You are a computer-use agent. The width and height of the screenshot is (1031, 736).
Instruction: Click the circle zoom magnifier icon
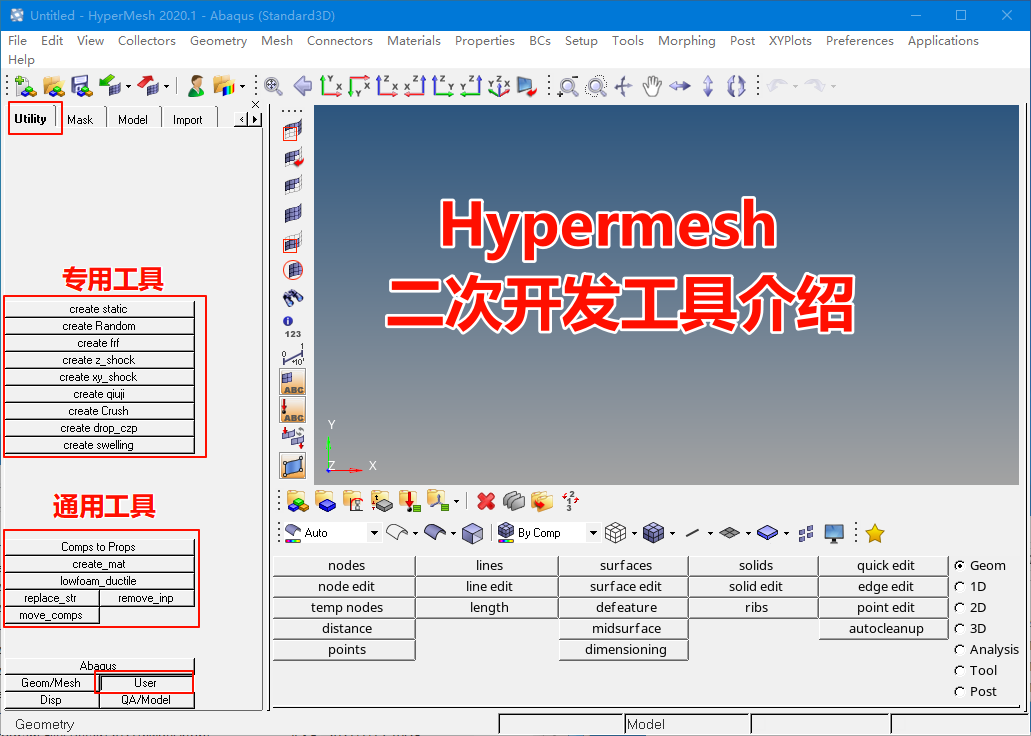[596, 86]
